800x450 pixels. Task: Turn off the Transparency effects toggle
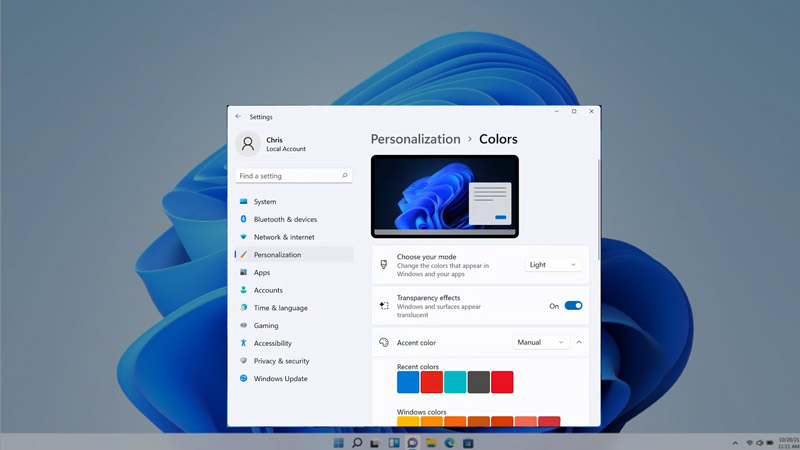pyautogui.click(x=573, y=306)
